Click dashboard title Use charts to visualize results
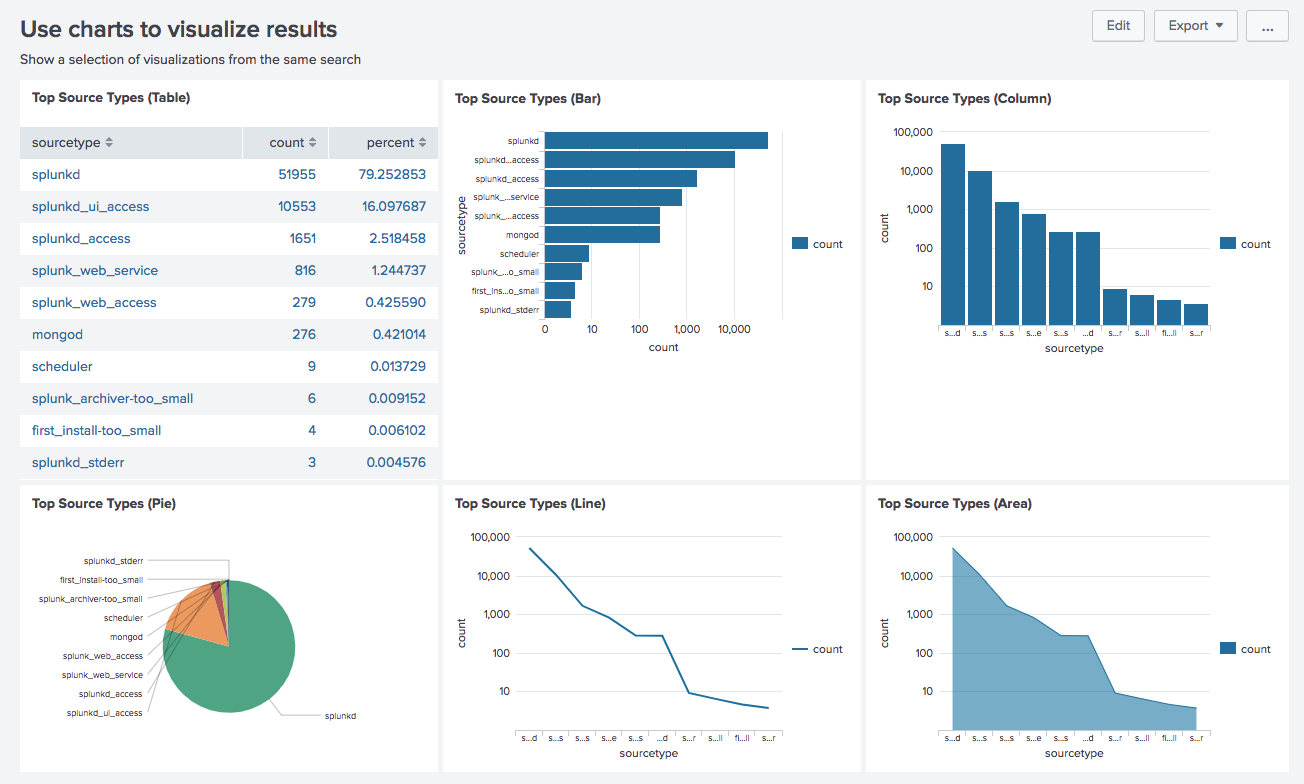Viewport: 1304px width, 784px height. [178, 30]
